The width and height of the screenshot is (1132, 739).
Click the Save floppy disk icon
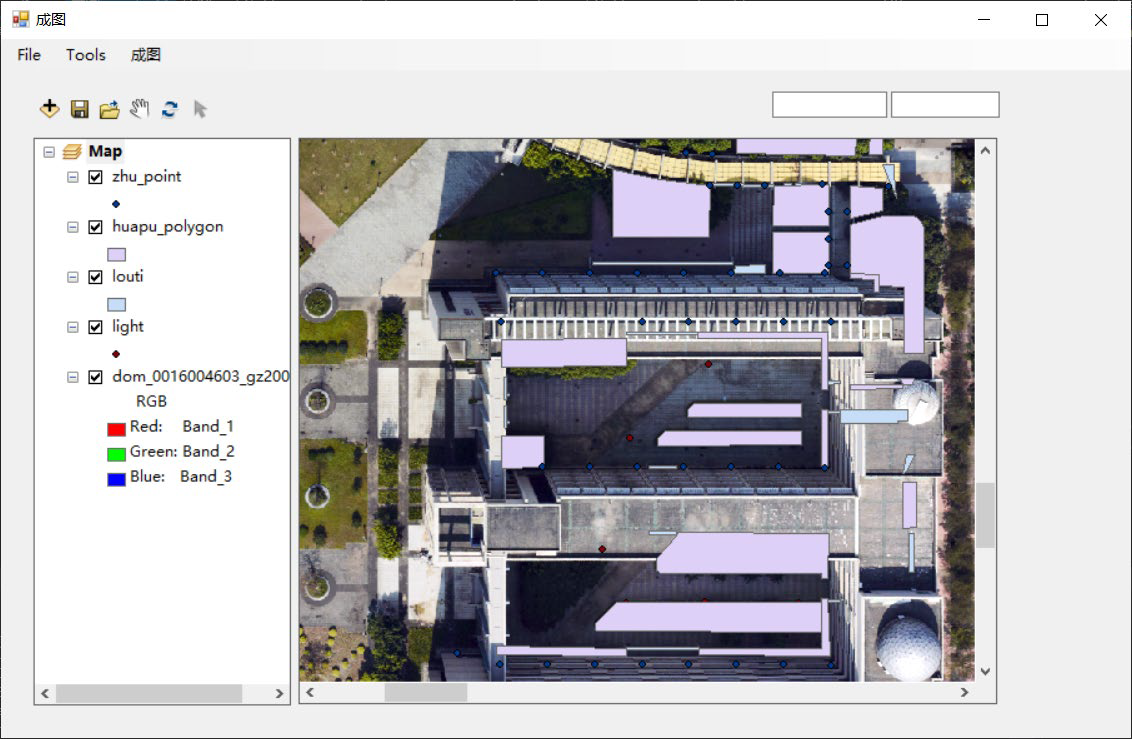79,109
